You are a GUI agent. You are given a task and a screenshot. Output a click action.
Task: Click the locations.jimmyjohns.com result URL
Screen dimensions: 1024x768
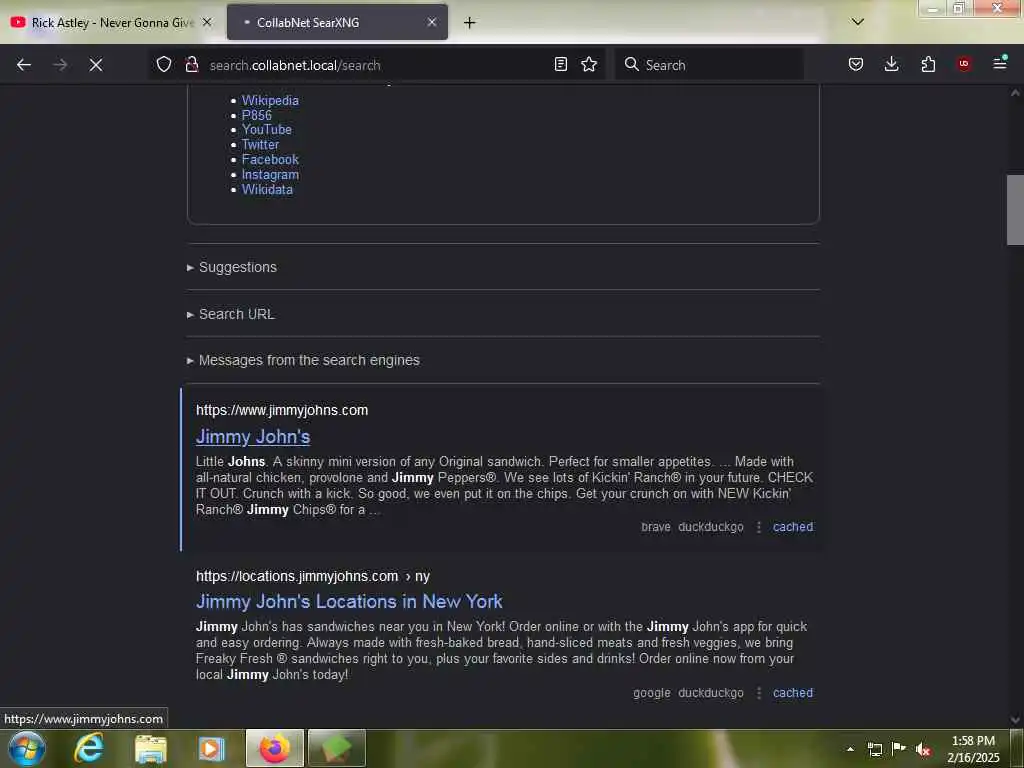pos(313,576)
